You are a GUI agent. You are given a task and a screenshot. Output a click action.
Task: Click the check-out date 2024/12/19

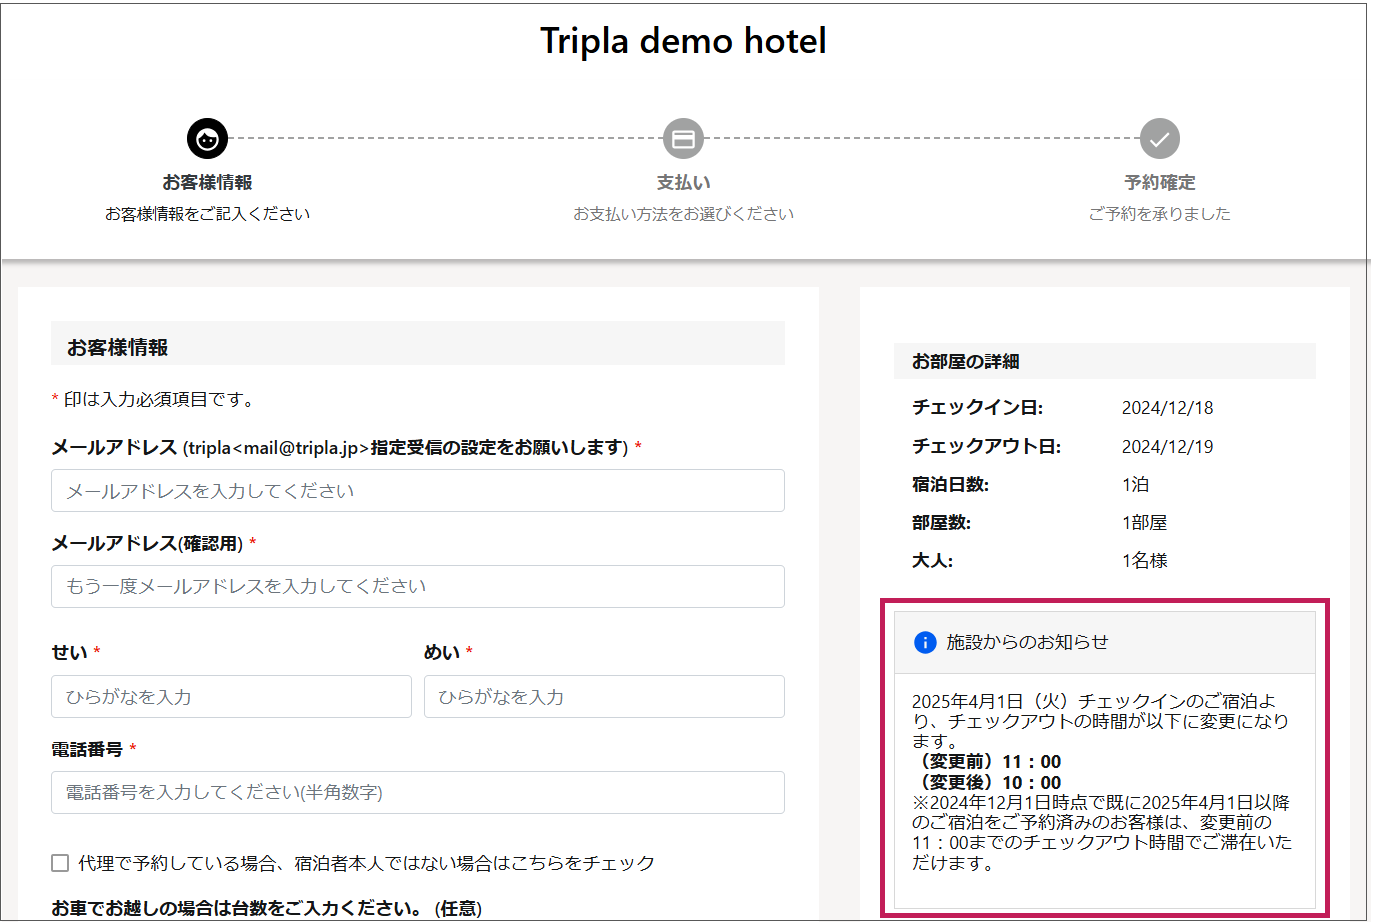1167,447
